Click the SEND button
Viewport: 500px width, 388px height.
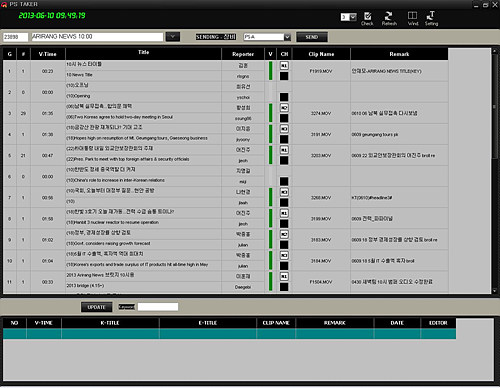click(312, 37)
